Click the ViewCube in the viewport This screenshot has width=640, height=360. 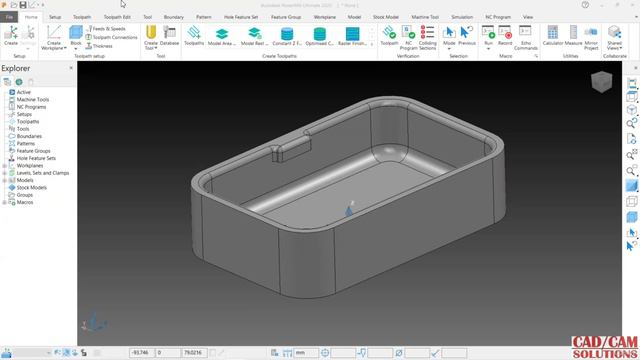601,82
